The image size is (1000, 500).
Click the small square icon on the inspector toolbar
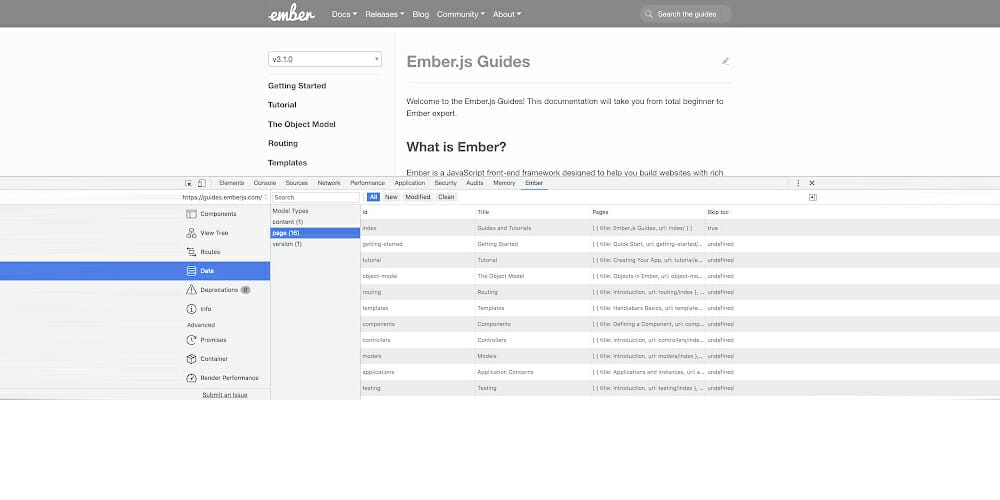812,197
